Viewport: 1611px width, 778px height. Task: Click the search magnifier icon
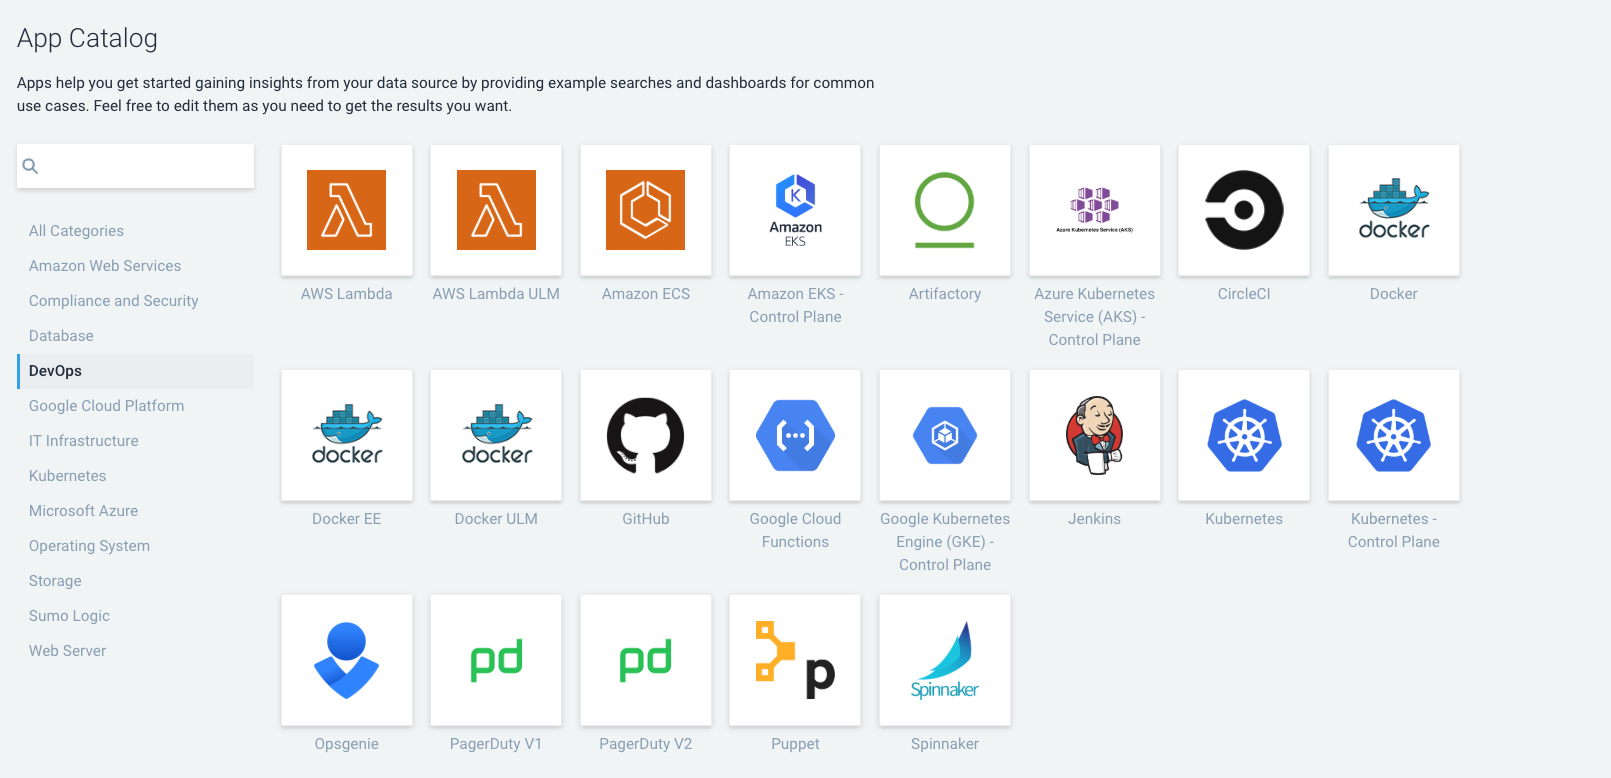point(30,166)
